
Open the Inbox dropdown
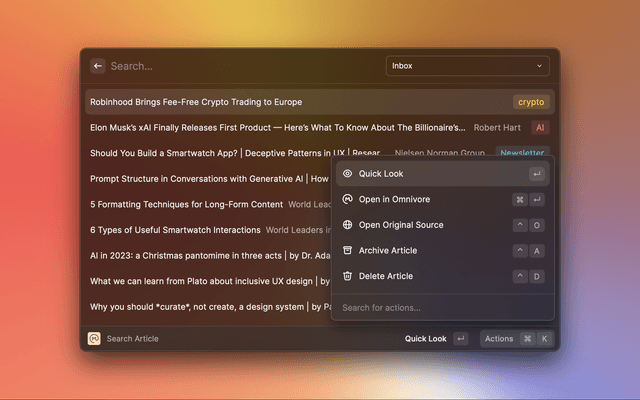pyautogui.click(x=467, y=66)
